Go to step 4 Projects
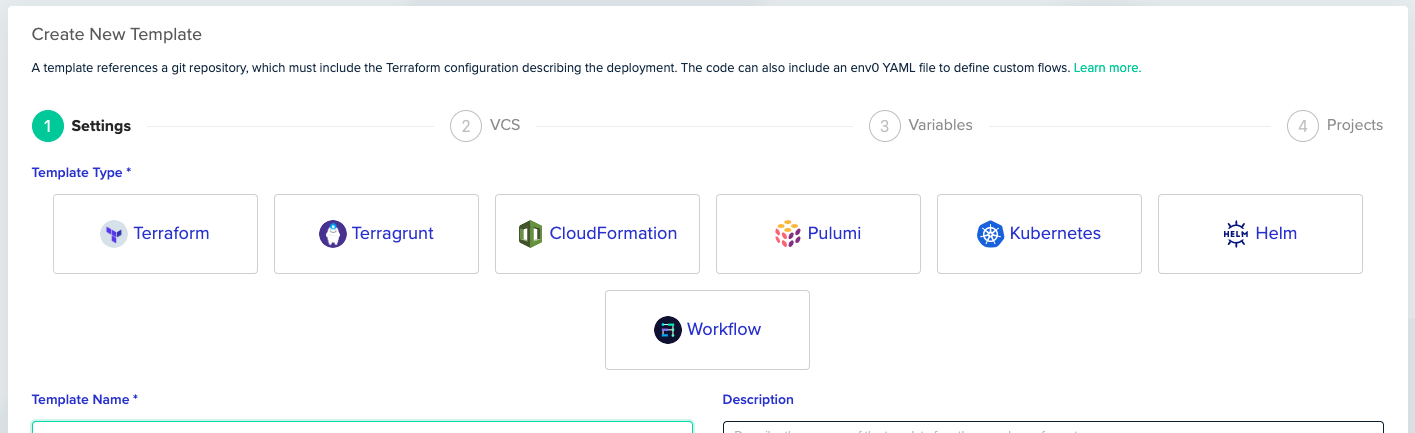The image size is (1415, 433). point(1335,126)
